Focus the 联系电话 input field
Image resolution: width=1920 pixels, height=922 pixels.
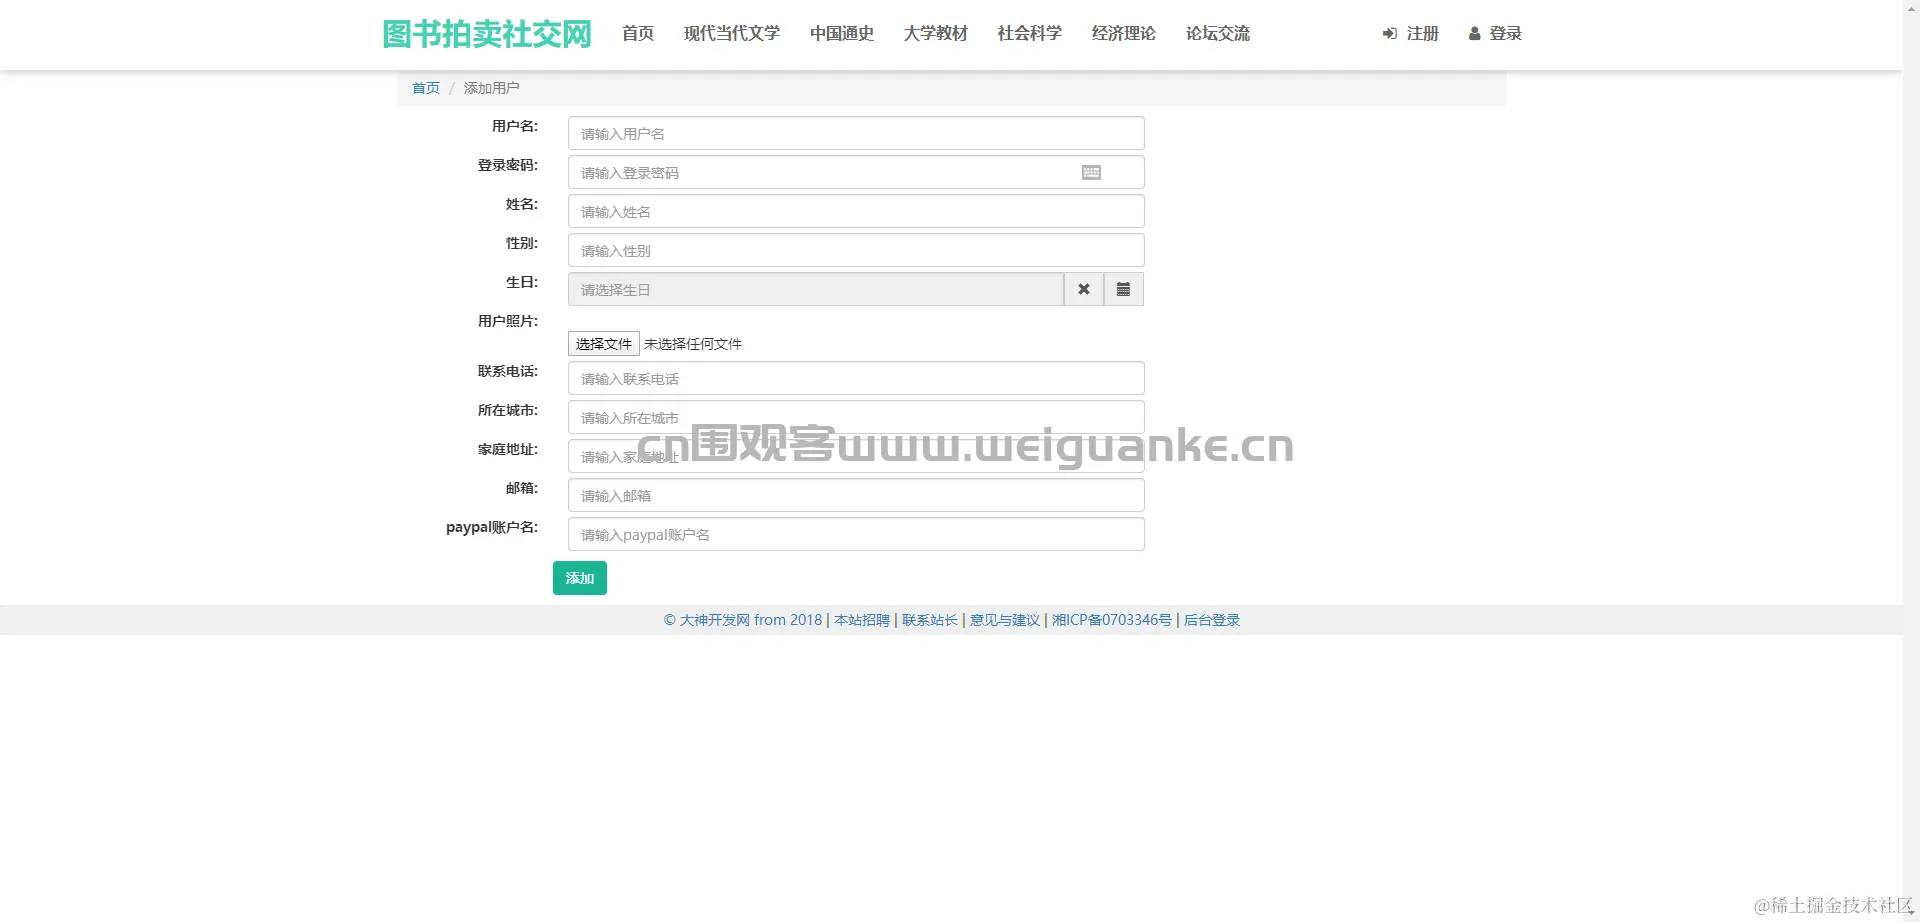tap(856, 378)
